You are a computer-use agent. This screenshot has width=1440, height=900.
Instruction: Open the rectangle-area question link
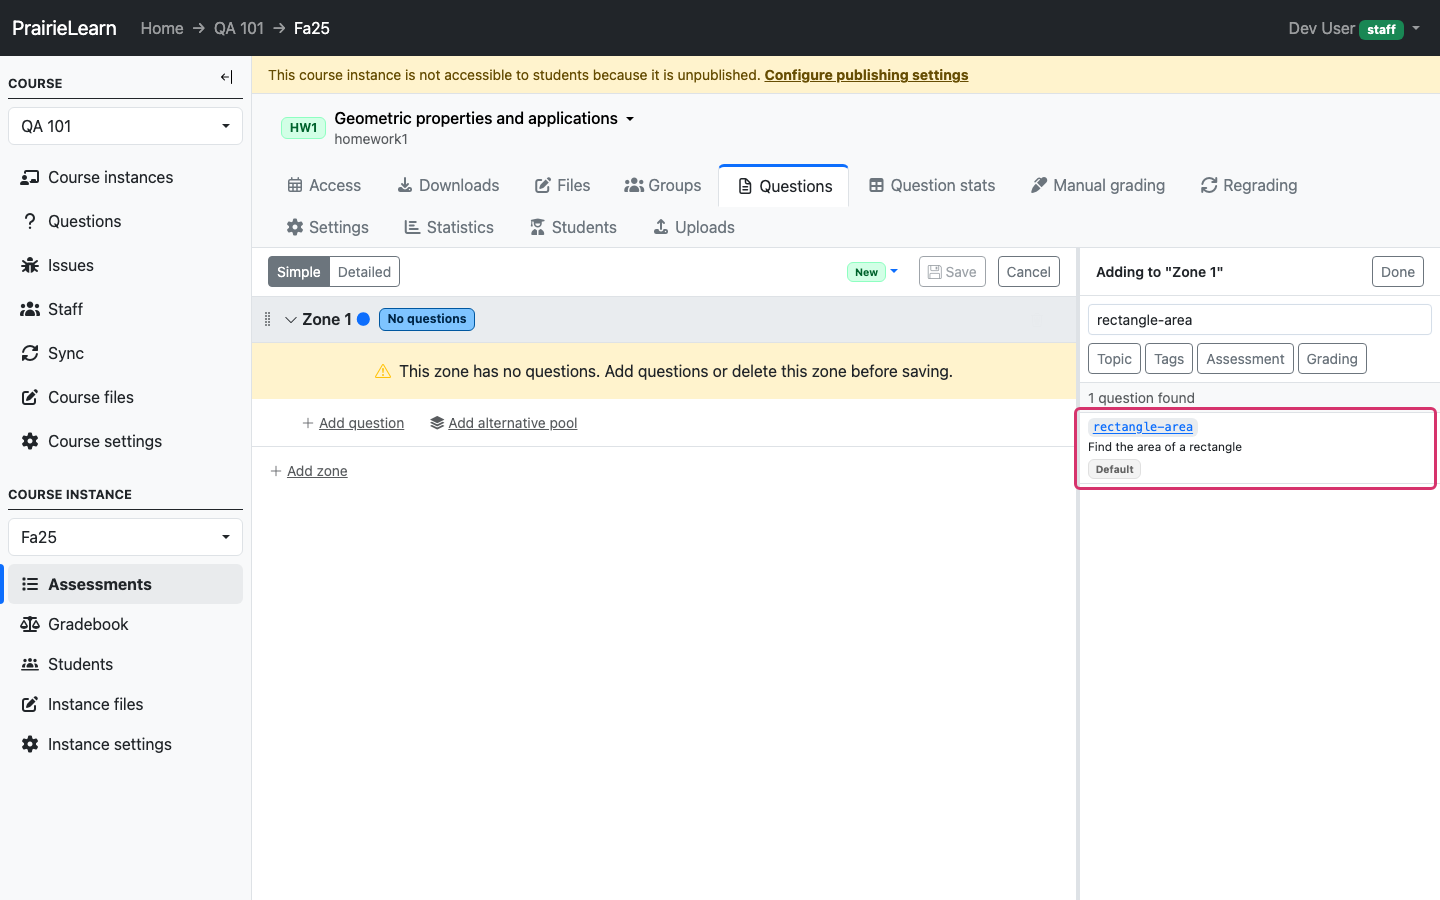point(1143,427)
